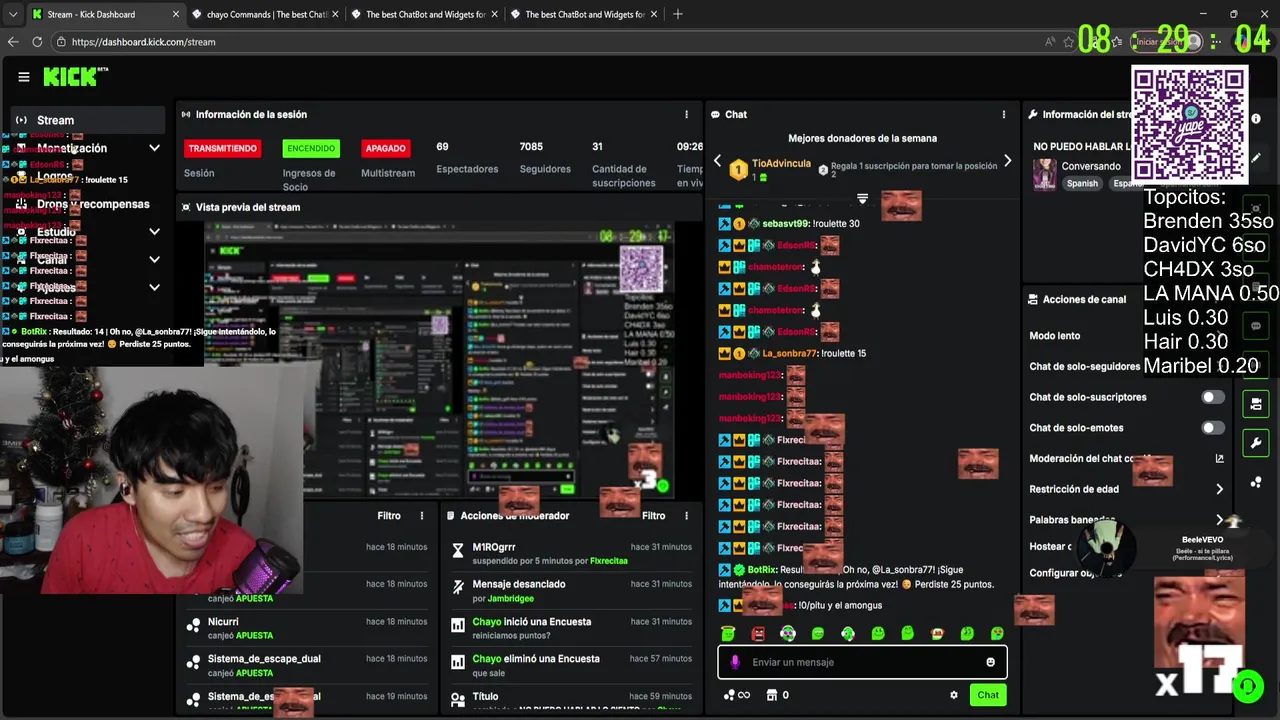Expand the Estudio sidebar section
Screen dimensions: 1280x720
[154, 232]
